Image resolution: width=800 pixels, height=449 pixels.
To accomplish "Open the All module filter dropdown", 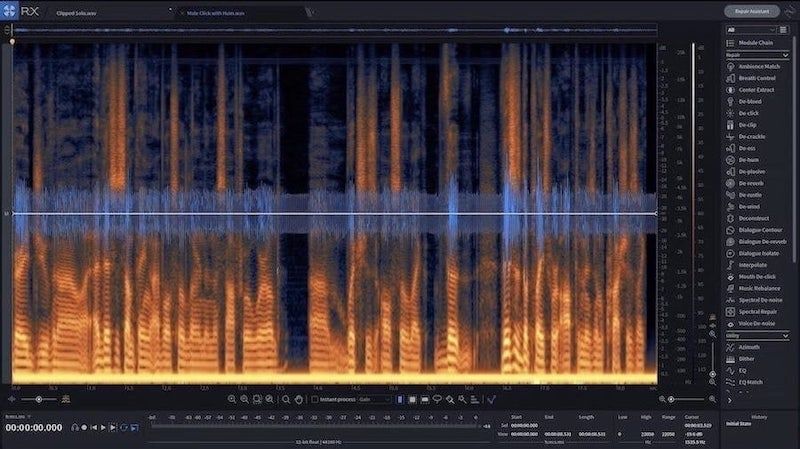I will point(749,30).
